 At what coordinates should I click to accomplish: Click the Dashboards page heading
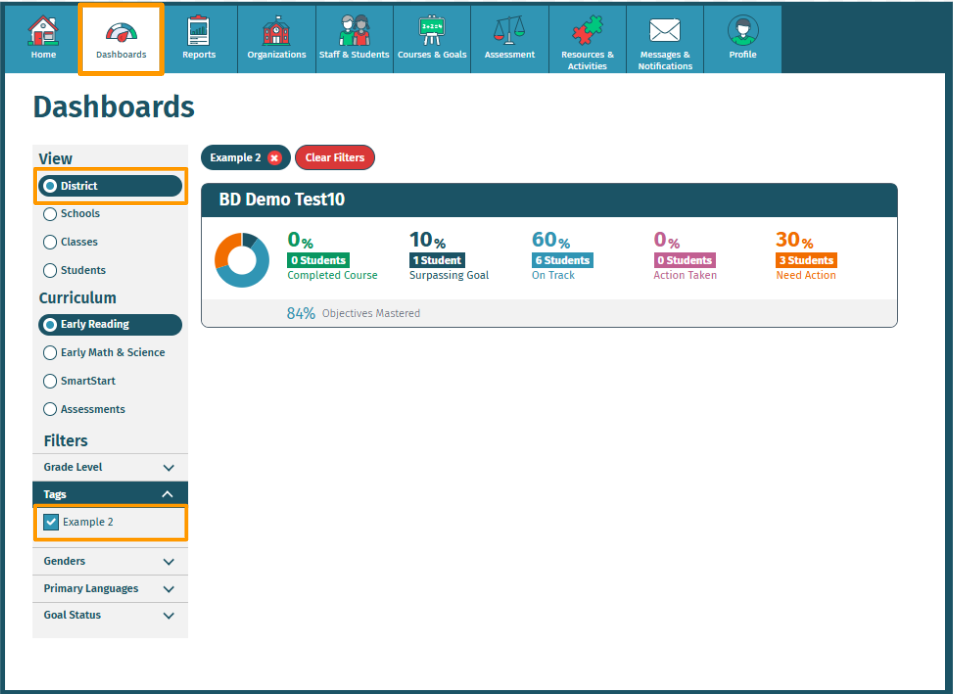114,107
